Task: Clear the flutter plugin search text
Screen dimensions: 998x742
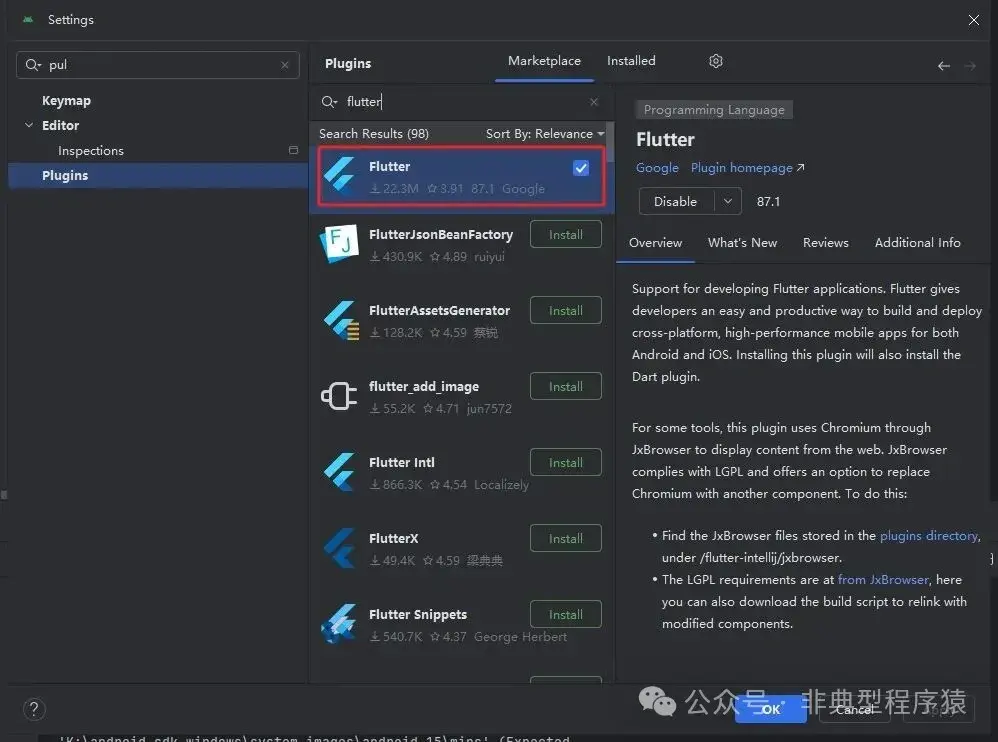Action: 593,102
